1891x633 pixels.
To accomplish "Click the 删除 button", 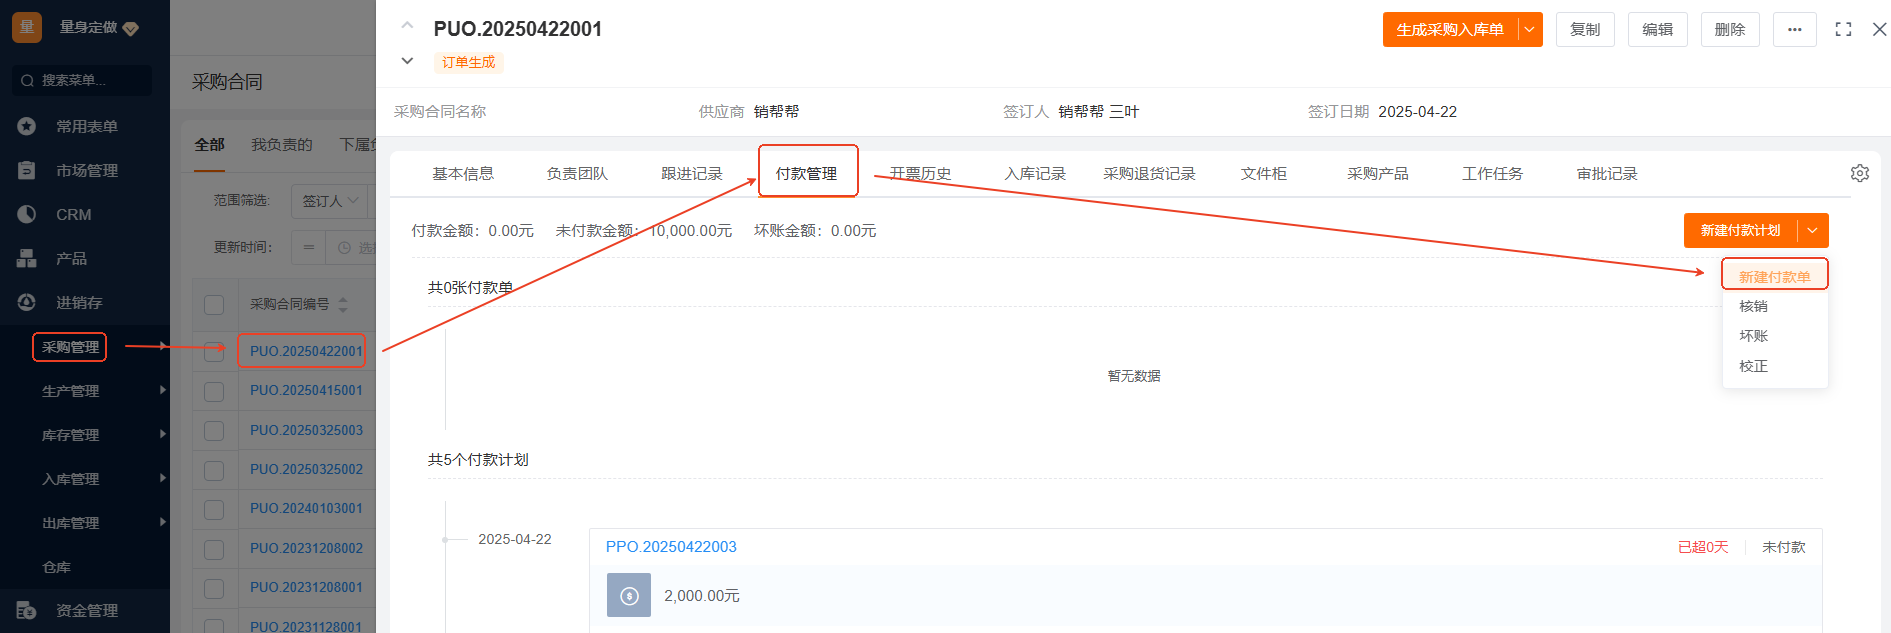I will pos(1730,30).
